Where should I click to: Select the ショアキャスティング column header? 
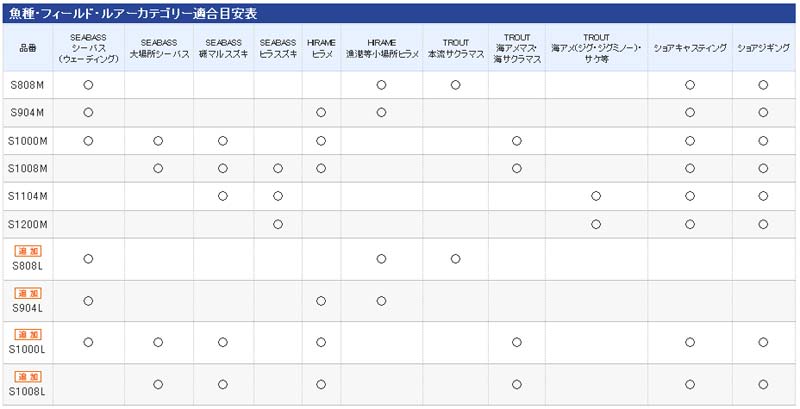689,48
